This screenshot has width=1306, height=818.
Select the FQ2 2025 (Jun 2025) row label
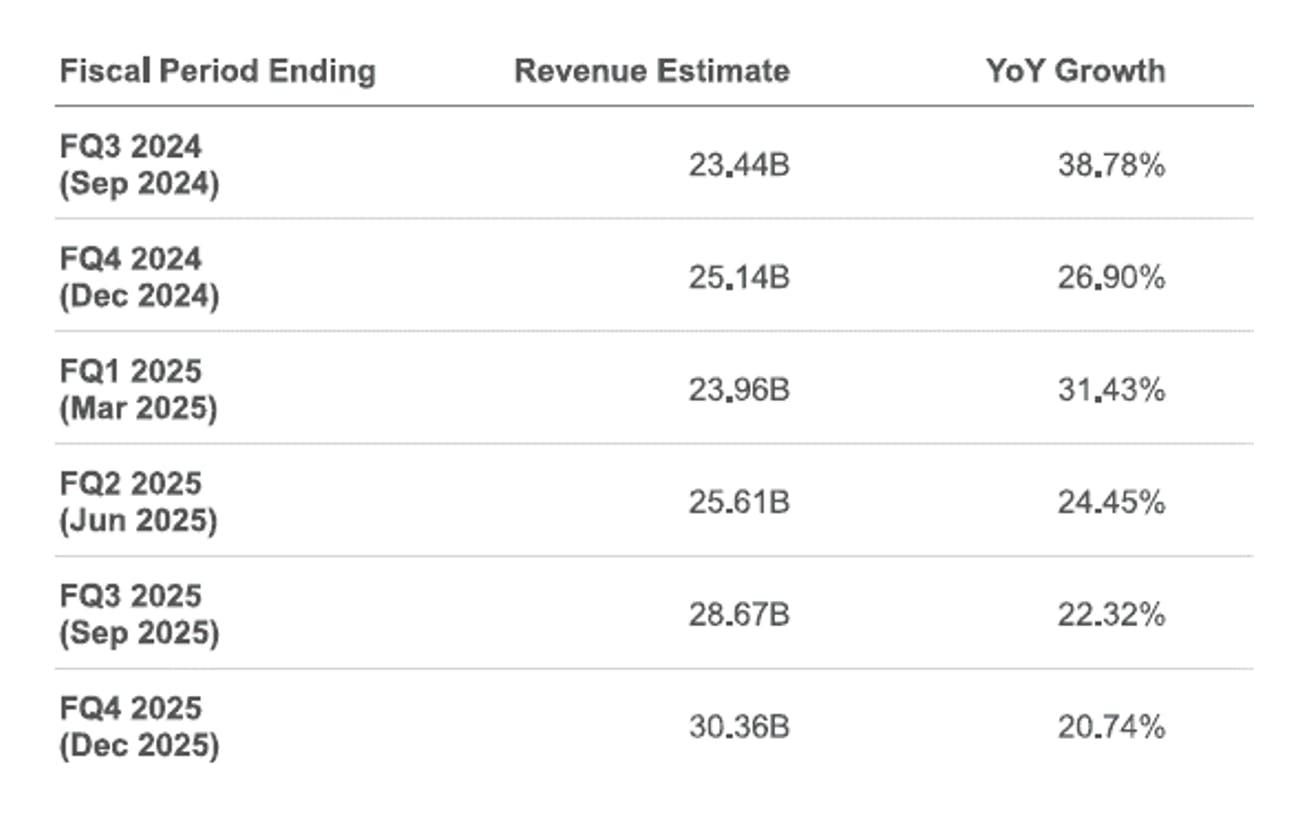138,502
